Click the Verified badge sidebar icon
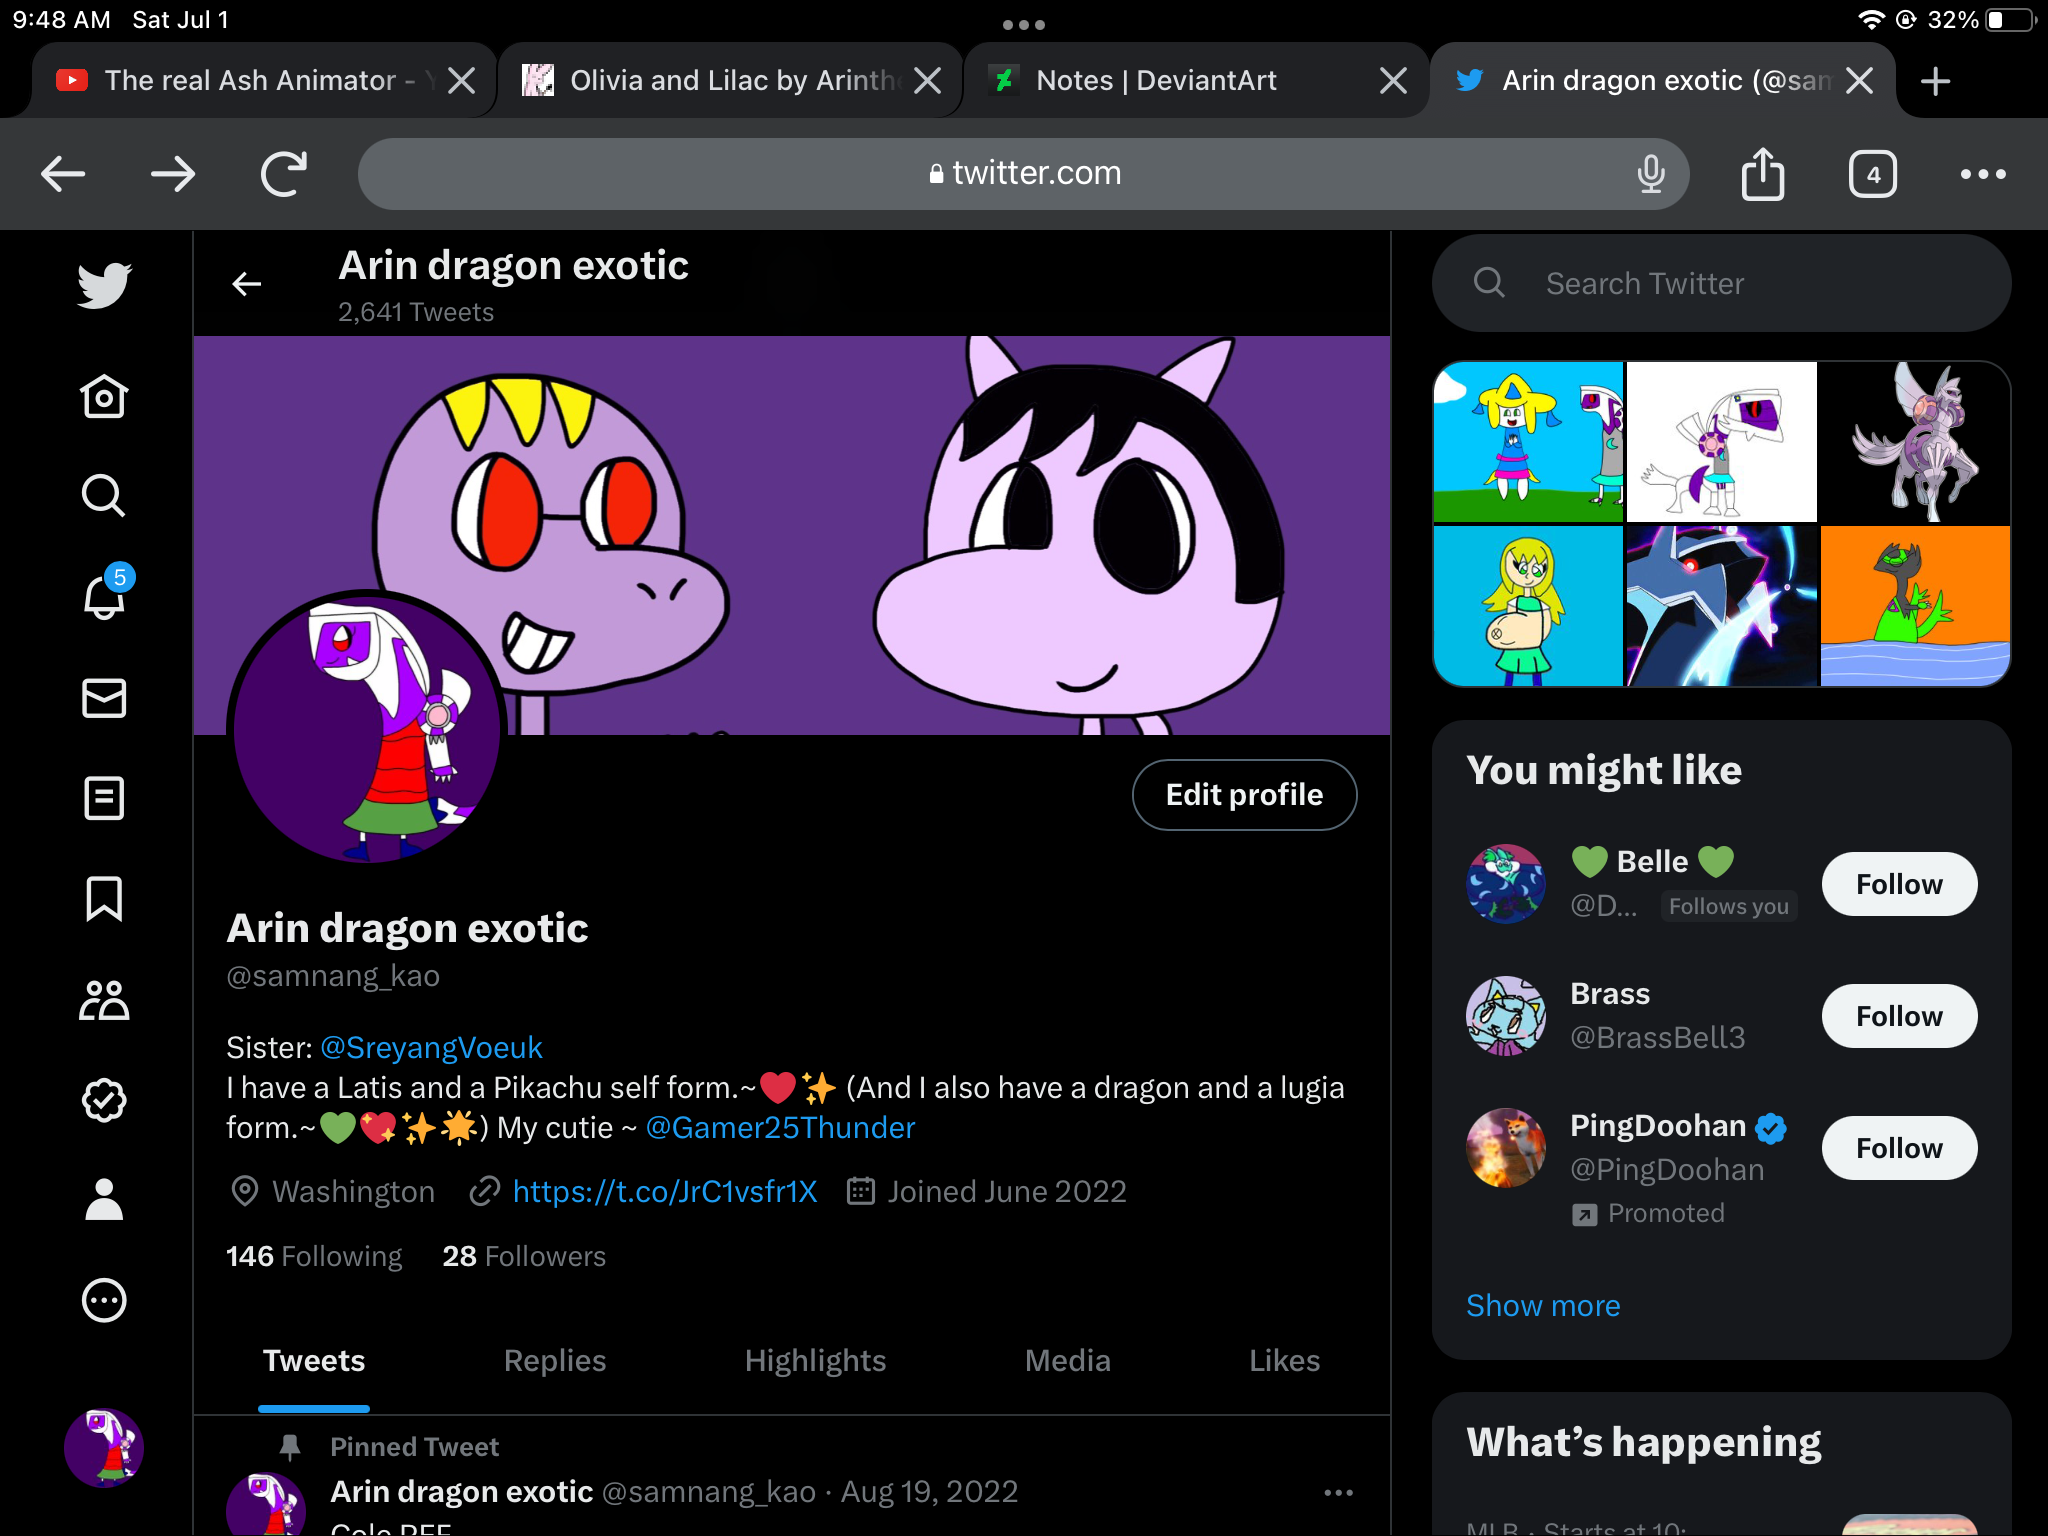The width and height of the screenshot is (2048, 1536). [104, 1100]
